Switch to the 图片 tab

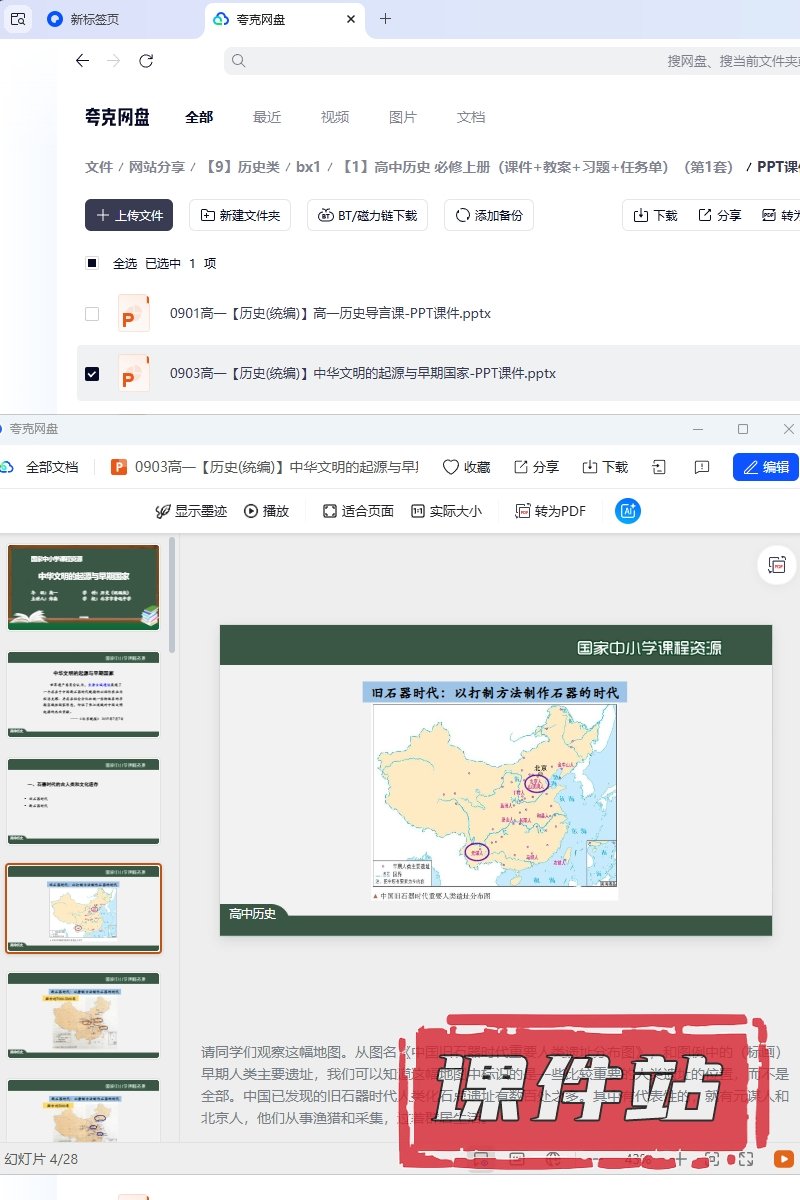tap(403, 117)
